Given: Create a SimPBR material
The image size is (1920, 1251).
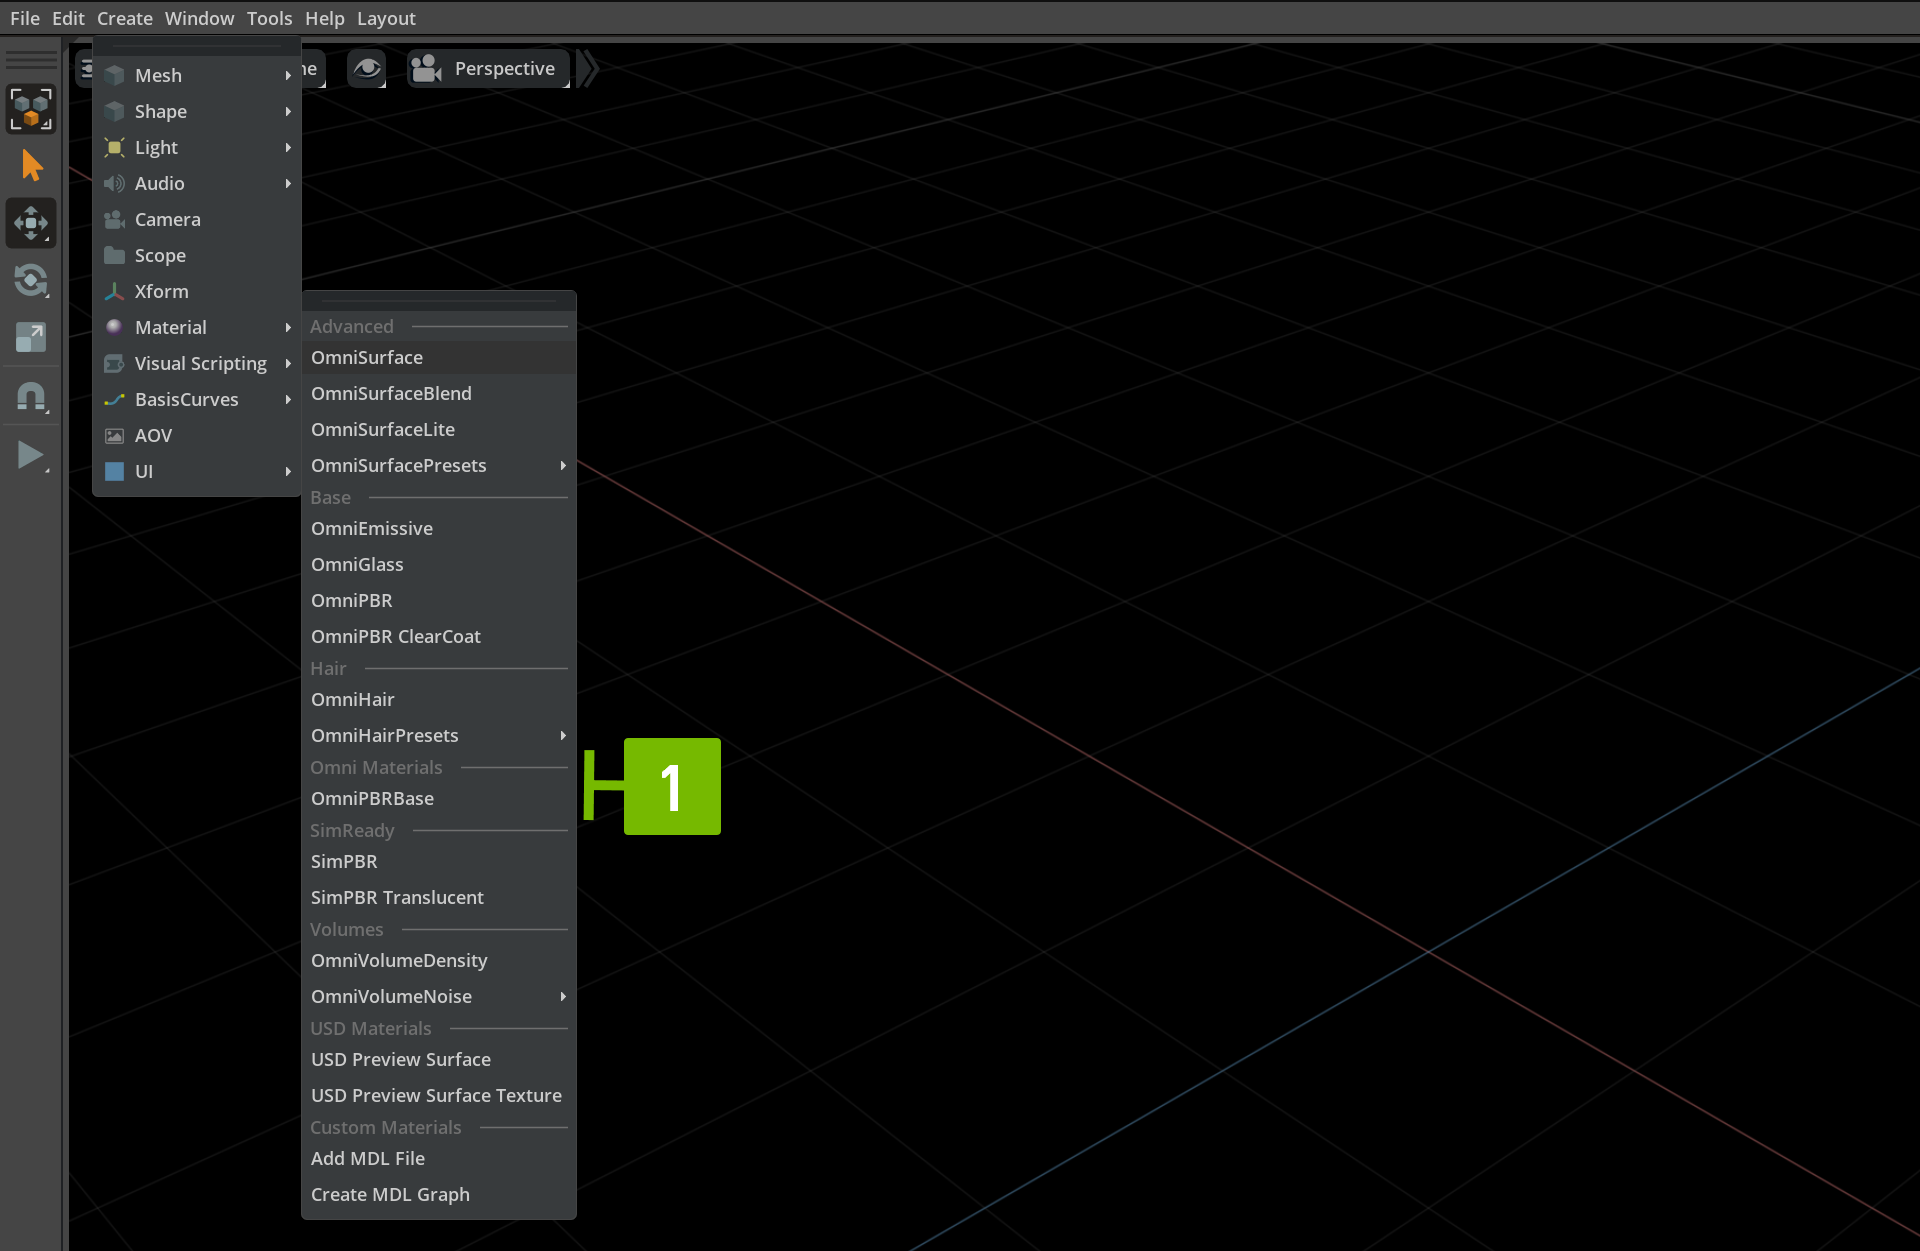Looking at the screenshot, I should [439, 861].
